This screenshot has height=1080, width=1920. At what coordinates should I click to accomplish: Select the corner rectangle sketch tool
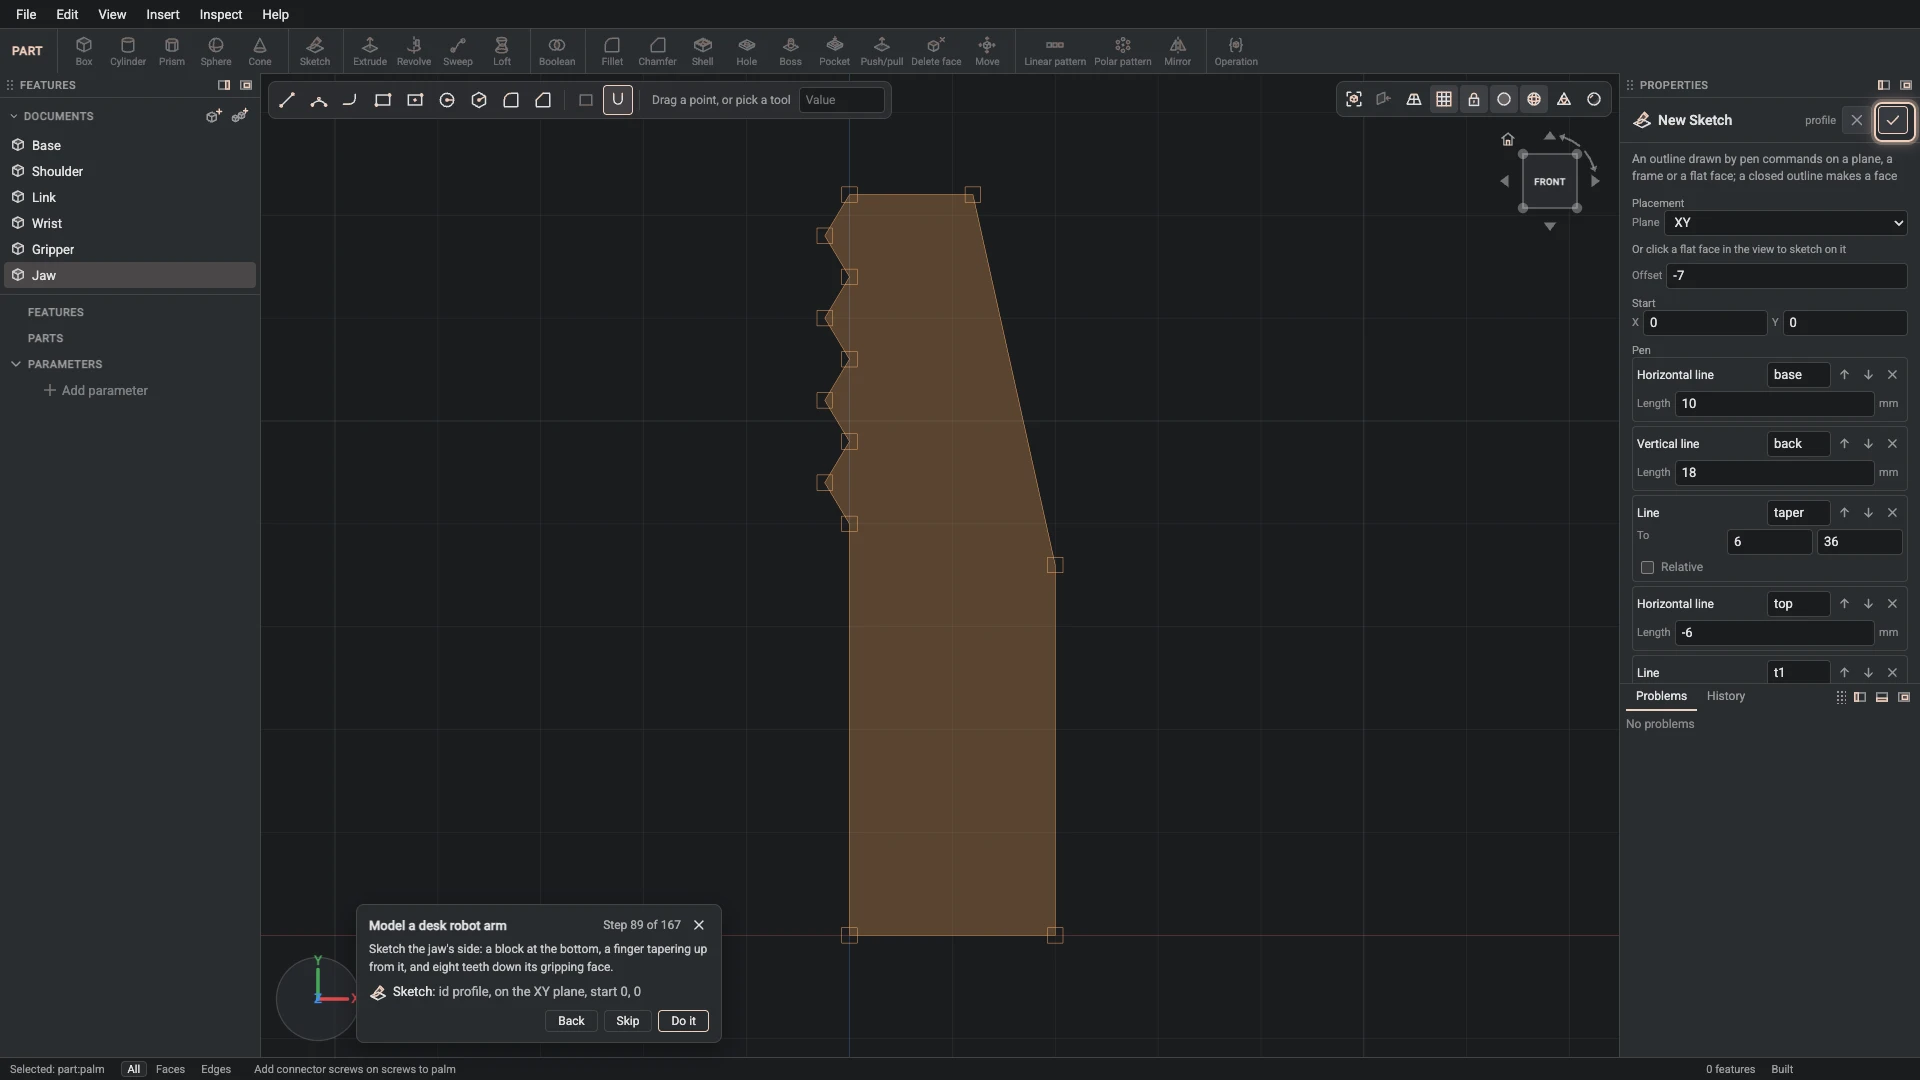coord(383,100)
